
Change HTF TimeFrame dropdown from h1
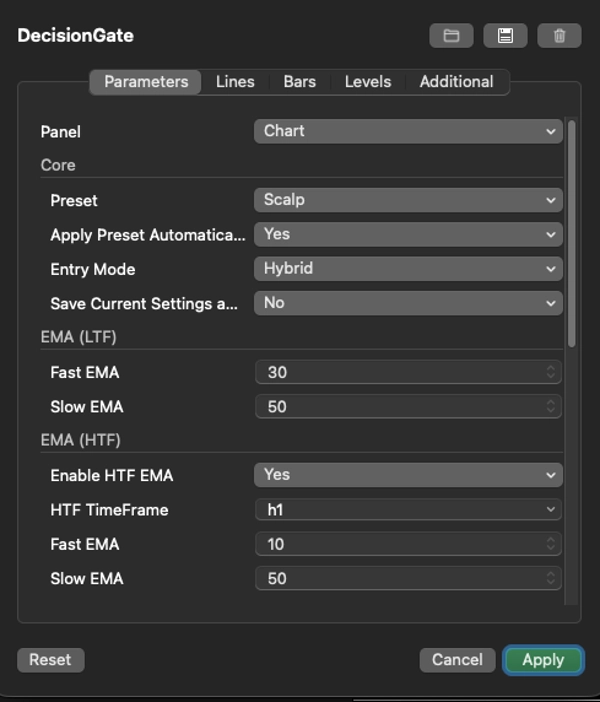pyautogui.click(x=408, y=510)
